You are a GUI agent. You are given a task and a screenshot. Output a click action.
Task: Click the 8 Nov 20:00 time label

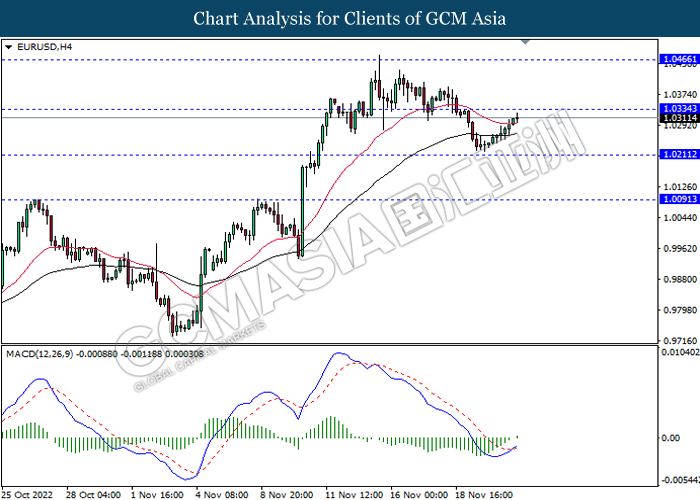coord(287,495)
